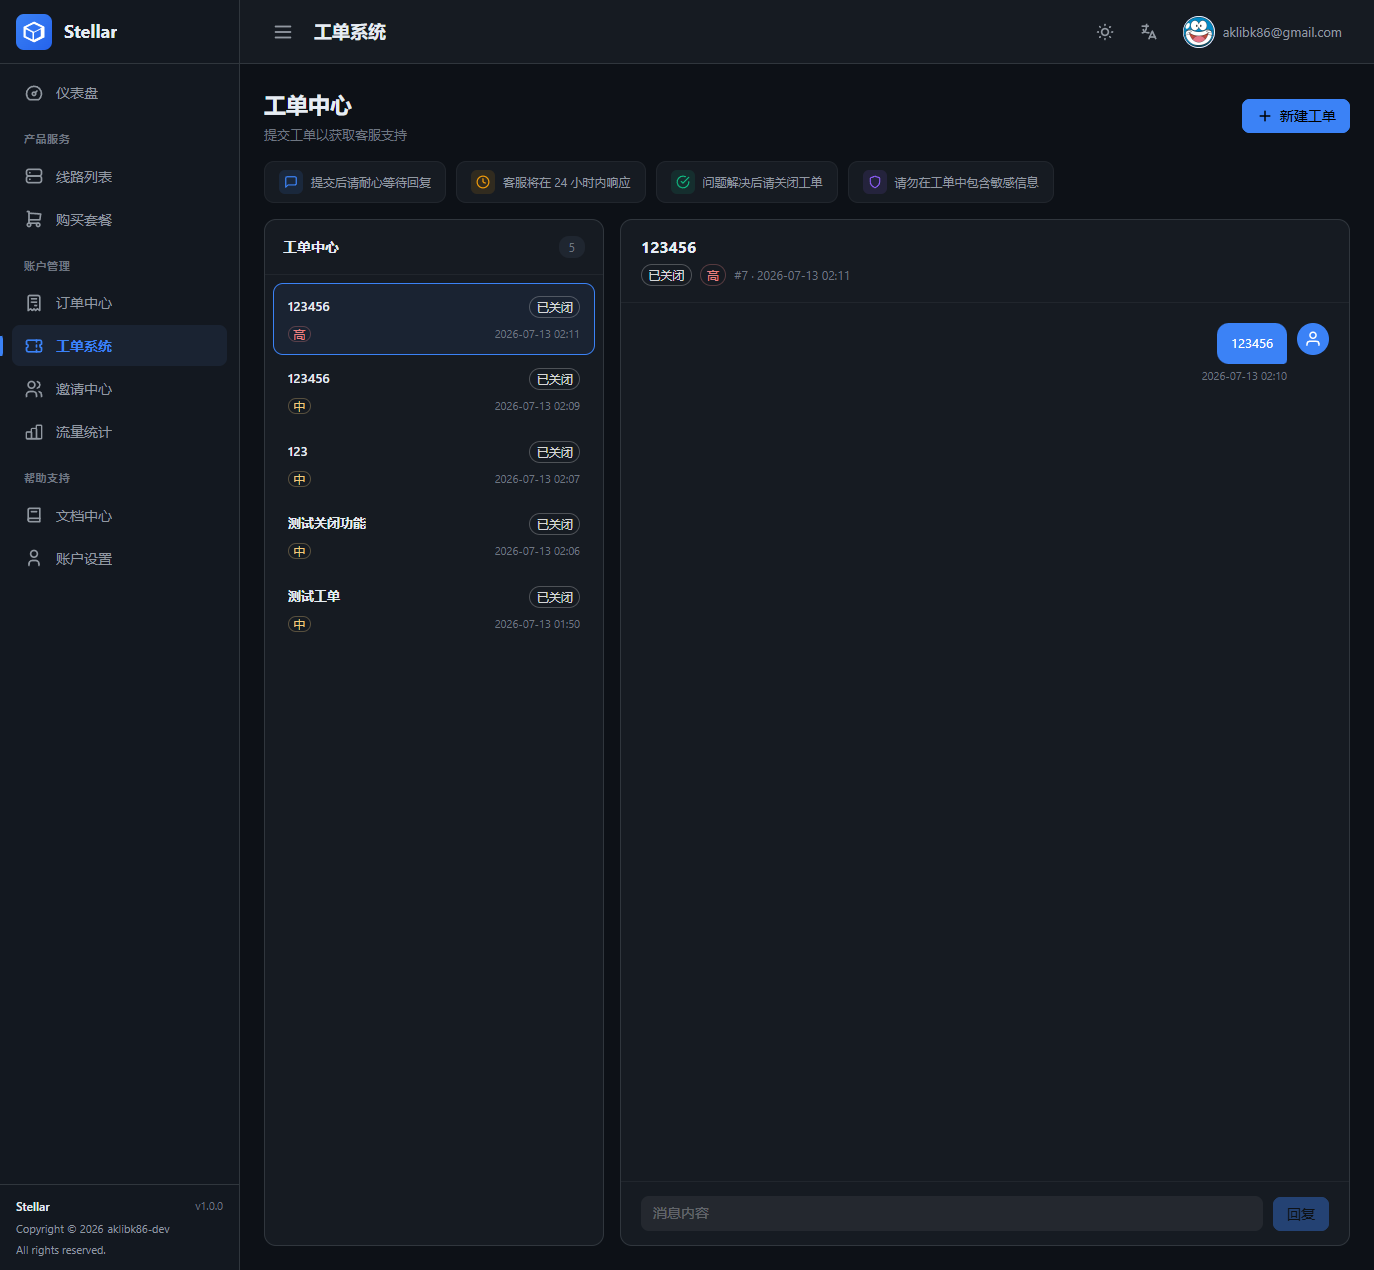The image size is (1374, 1270).
Task: Select the ticket titled 测试工单
Action: (434, 609)
